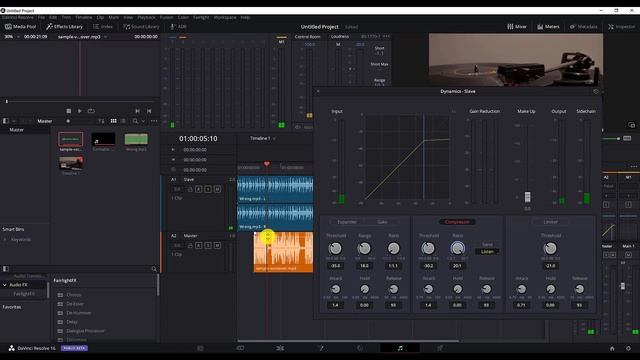Viewport: 640px width, 360px height.
Task: Stop playback in the source viewer
Action: pyautogui.click(x=69, y=111)
